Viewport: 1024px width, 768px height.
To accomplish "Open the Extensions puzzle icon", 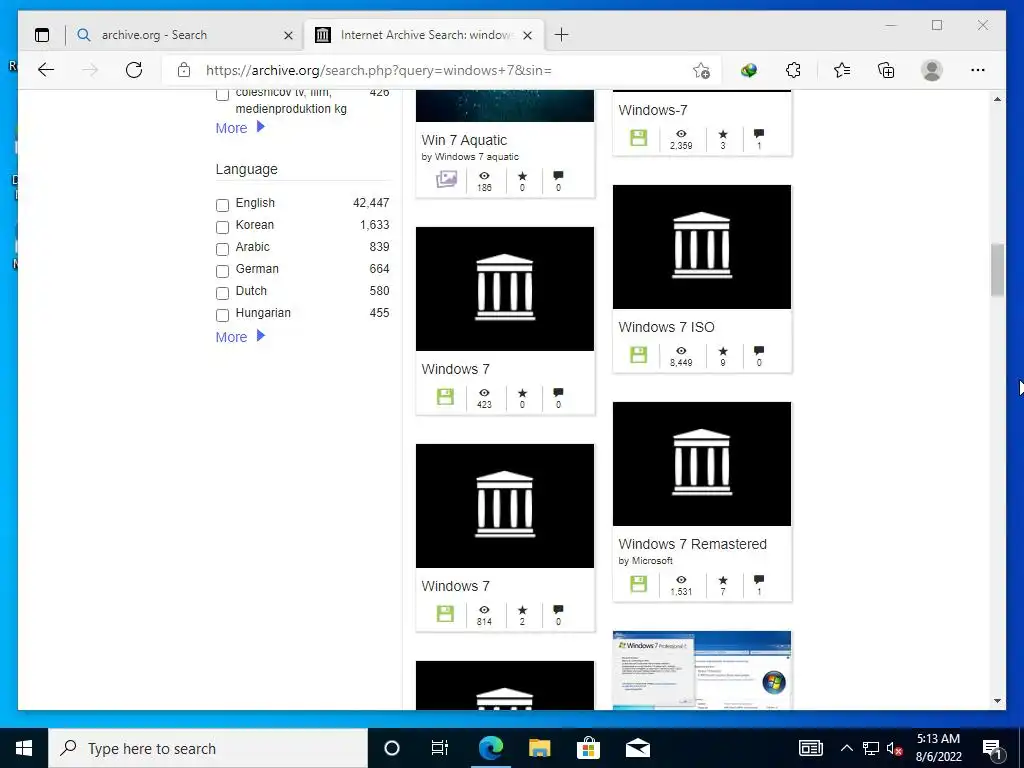I will click(x=793, y=70).
